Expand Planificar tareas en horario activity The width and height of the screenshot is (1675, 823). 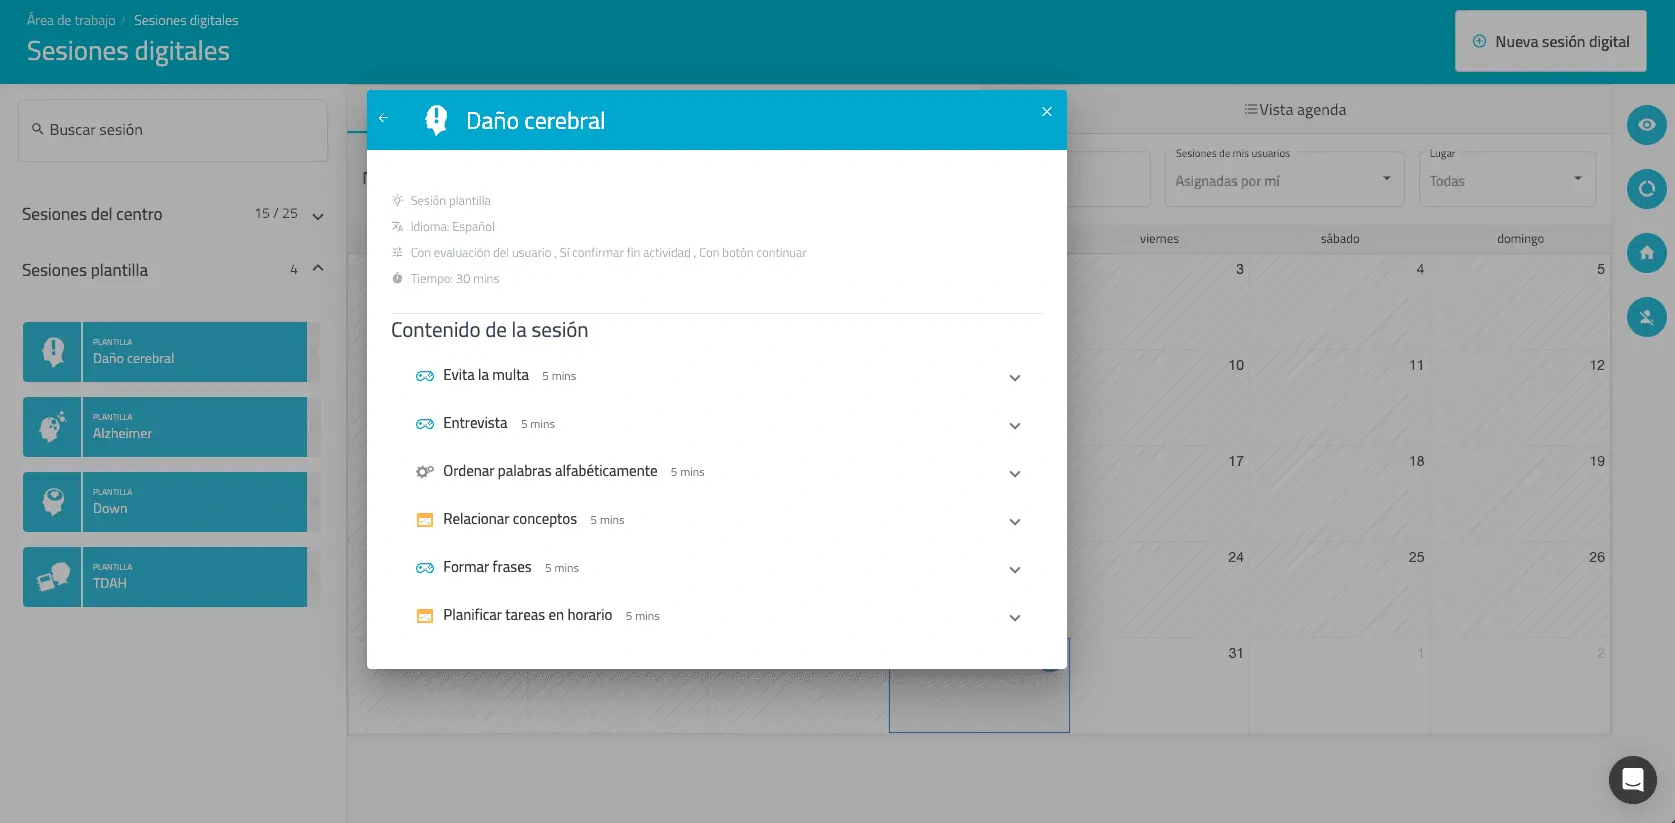1014,618
